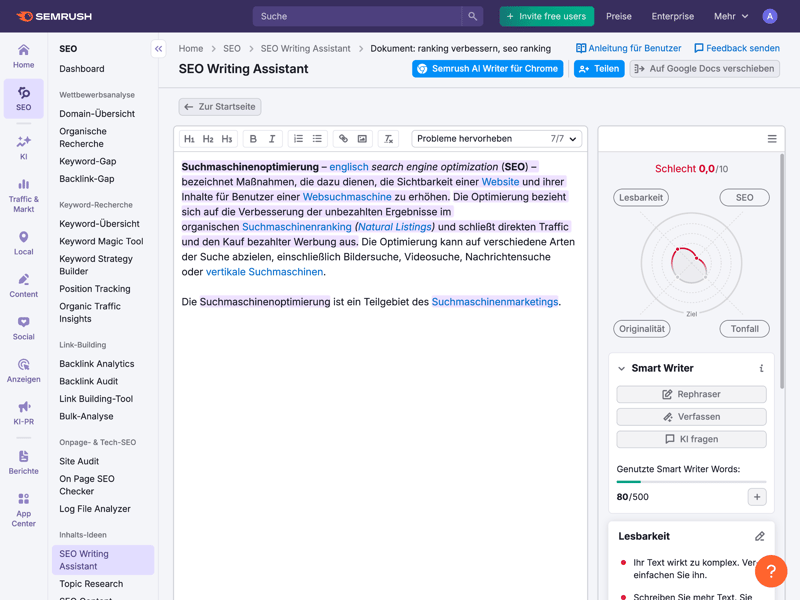
Task: Click the Rephraser button
Action: click(691, 394)
